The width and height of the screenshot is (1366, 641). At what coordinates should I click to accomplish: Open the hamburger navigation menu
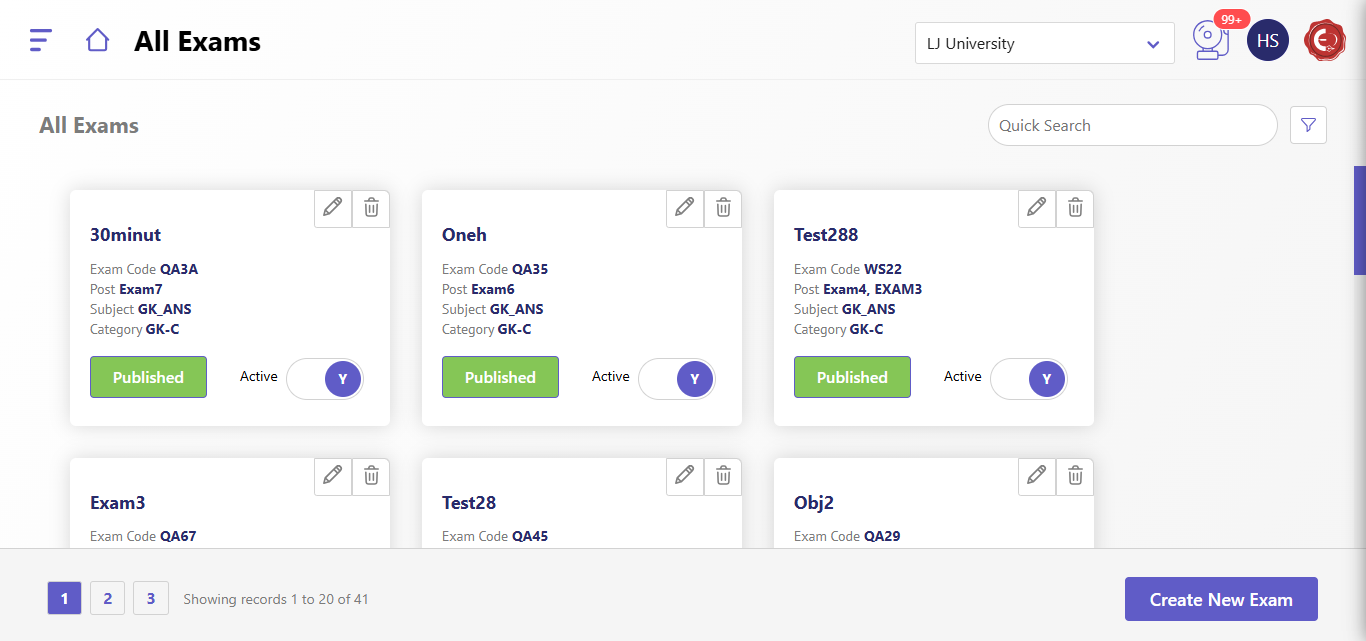tap(40, 40)
